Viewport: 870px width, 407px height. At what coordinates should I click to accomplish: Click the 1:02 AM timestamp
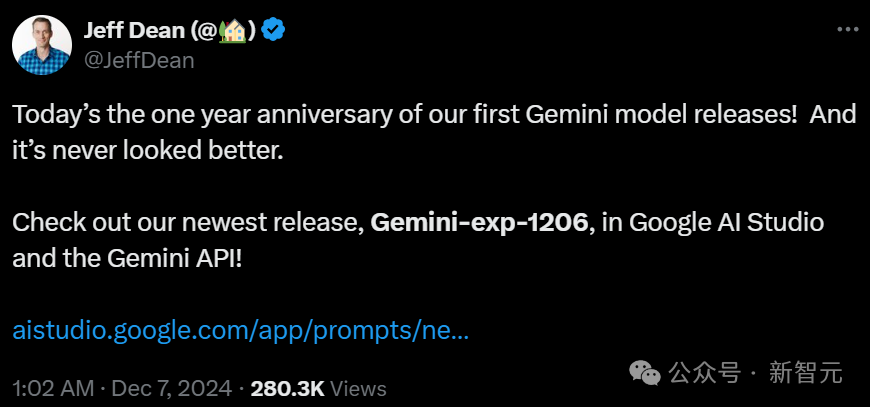coord(54,388)
